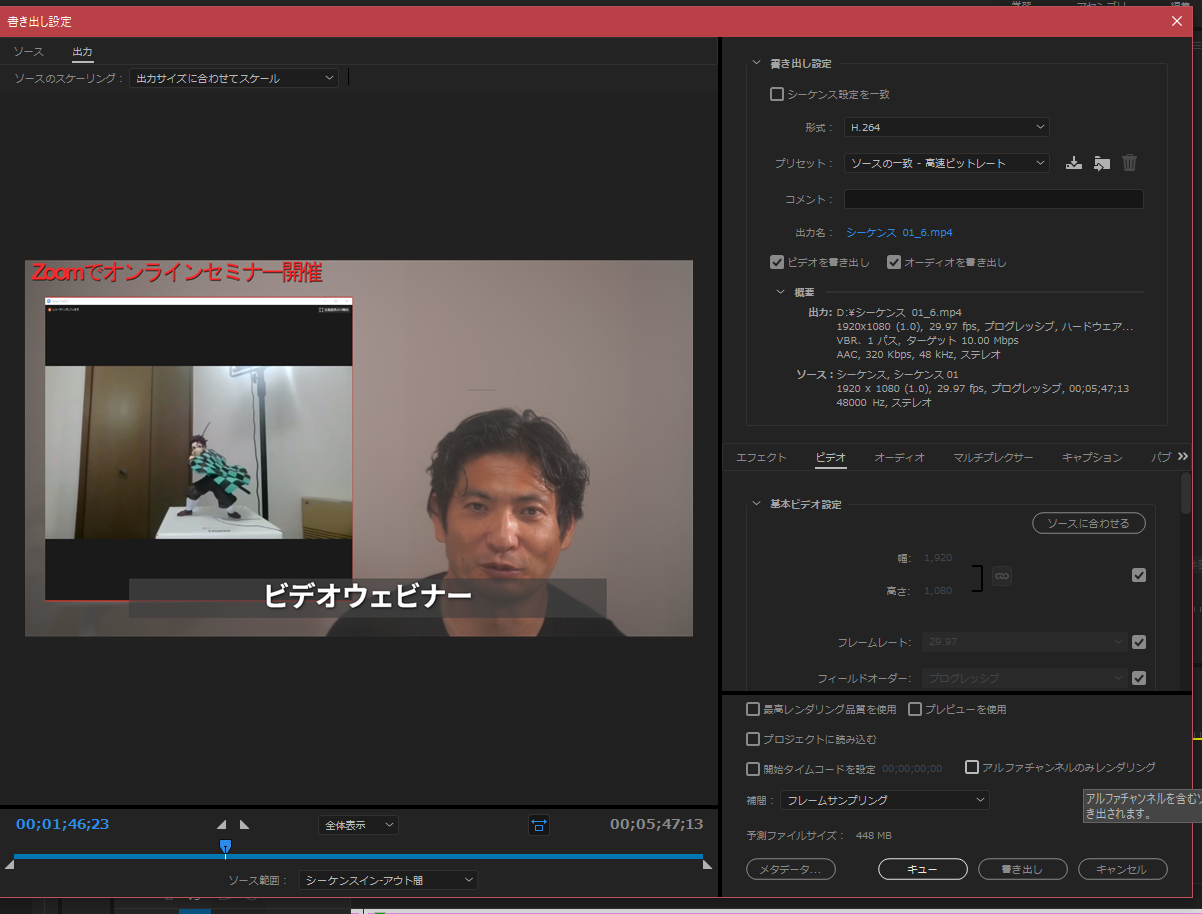This screenshot has width=1202, height=914.
Task: Click the duration timecode 00;05;47;13
Action: pos(656,824)
